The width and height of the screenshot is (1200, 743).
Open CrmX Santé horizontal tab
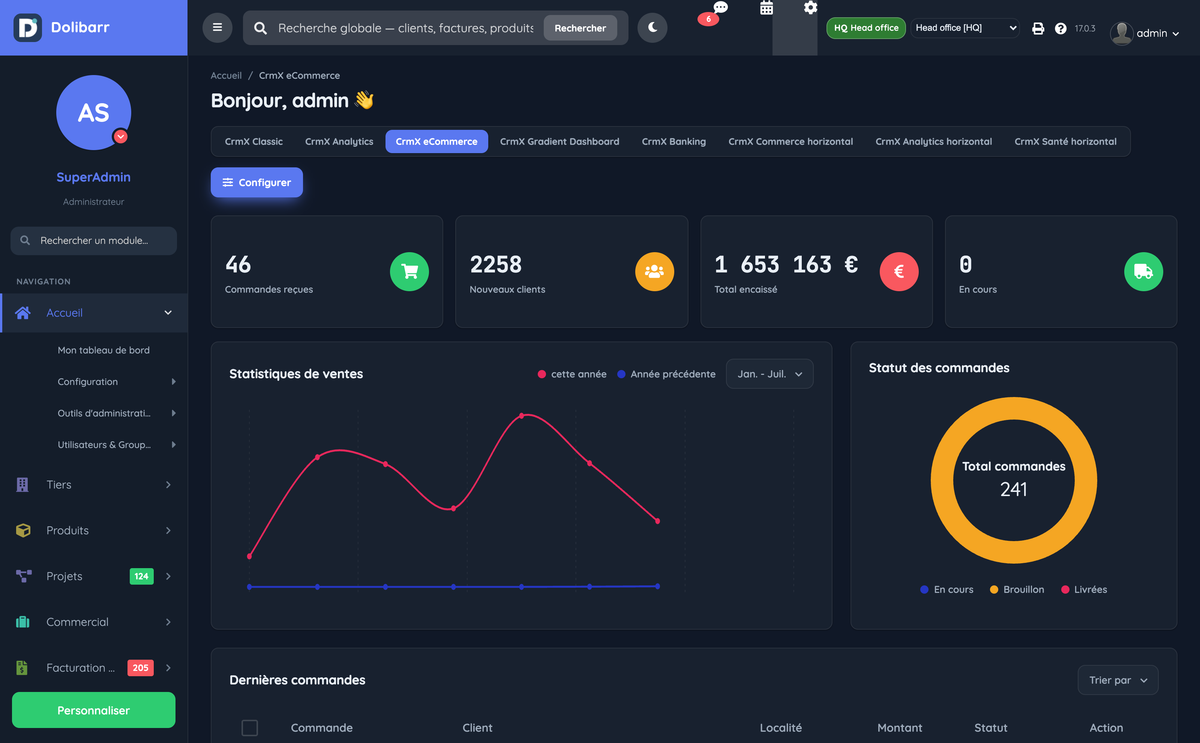pos(1065,142)
